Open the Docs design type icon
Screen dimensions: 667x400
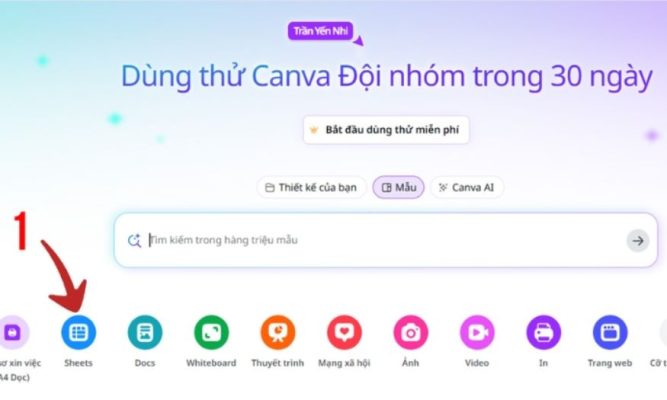145,332
